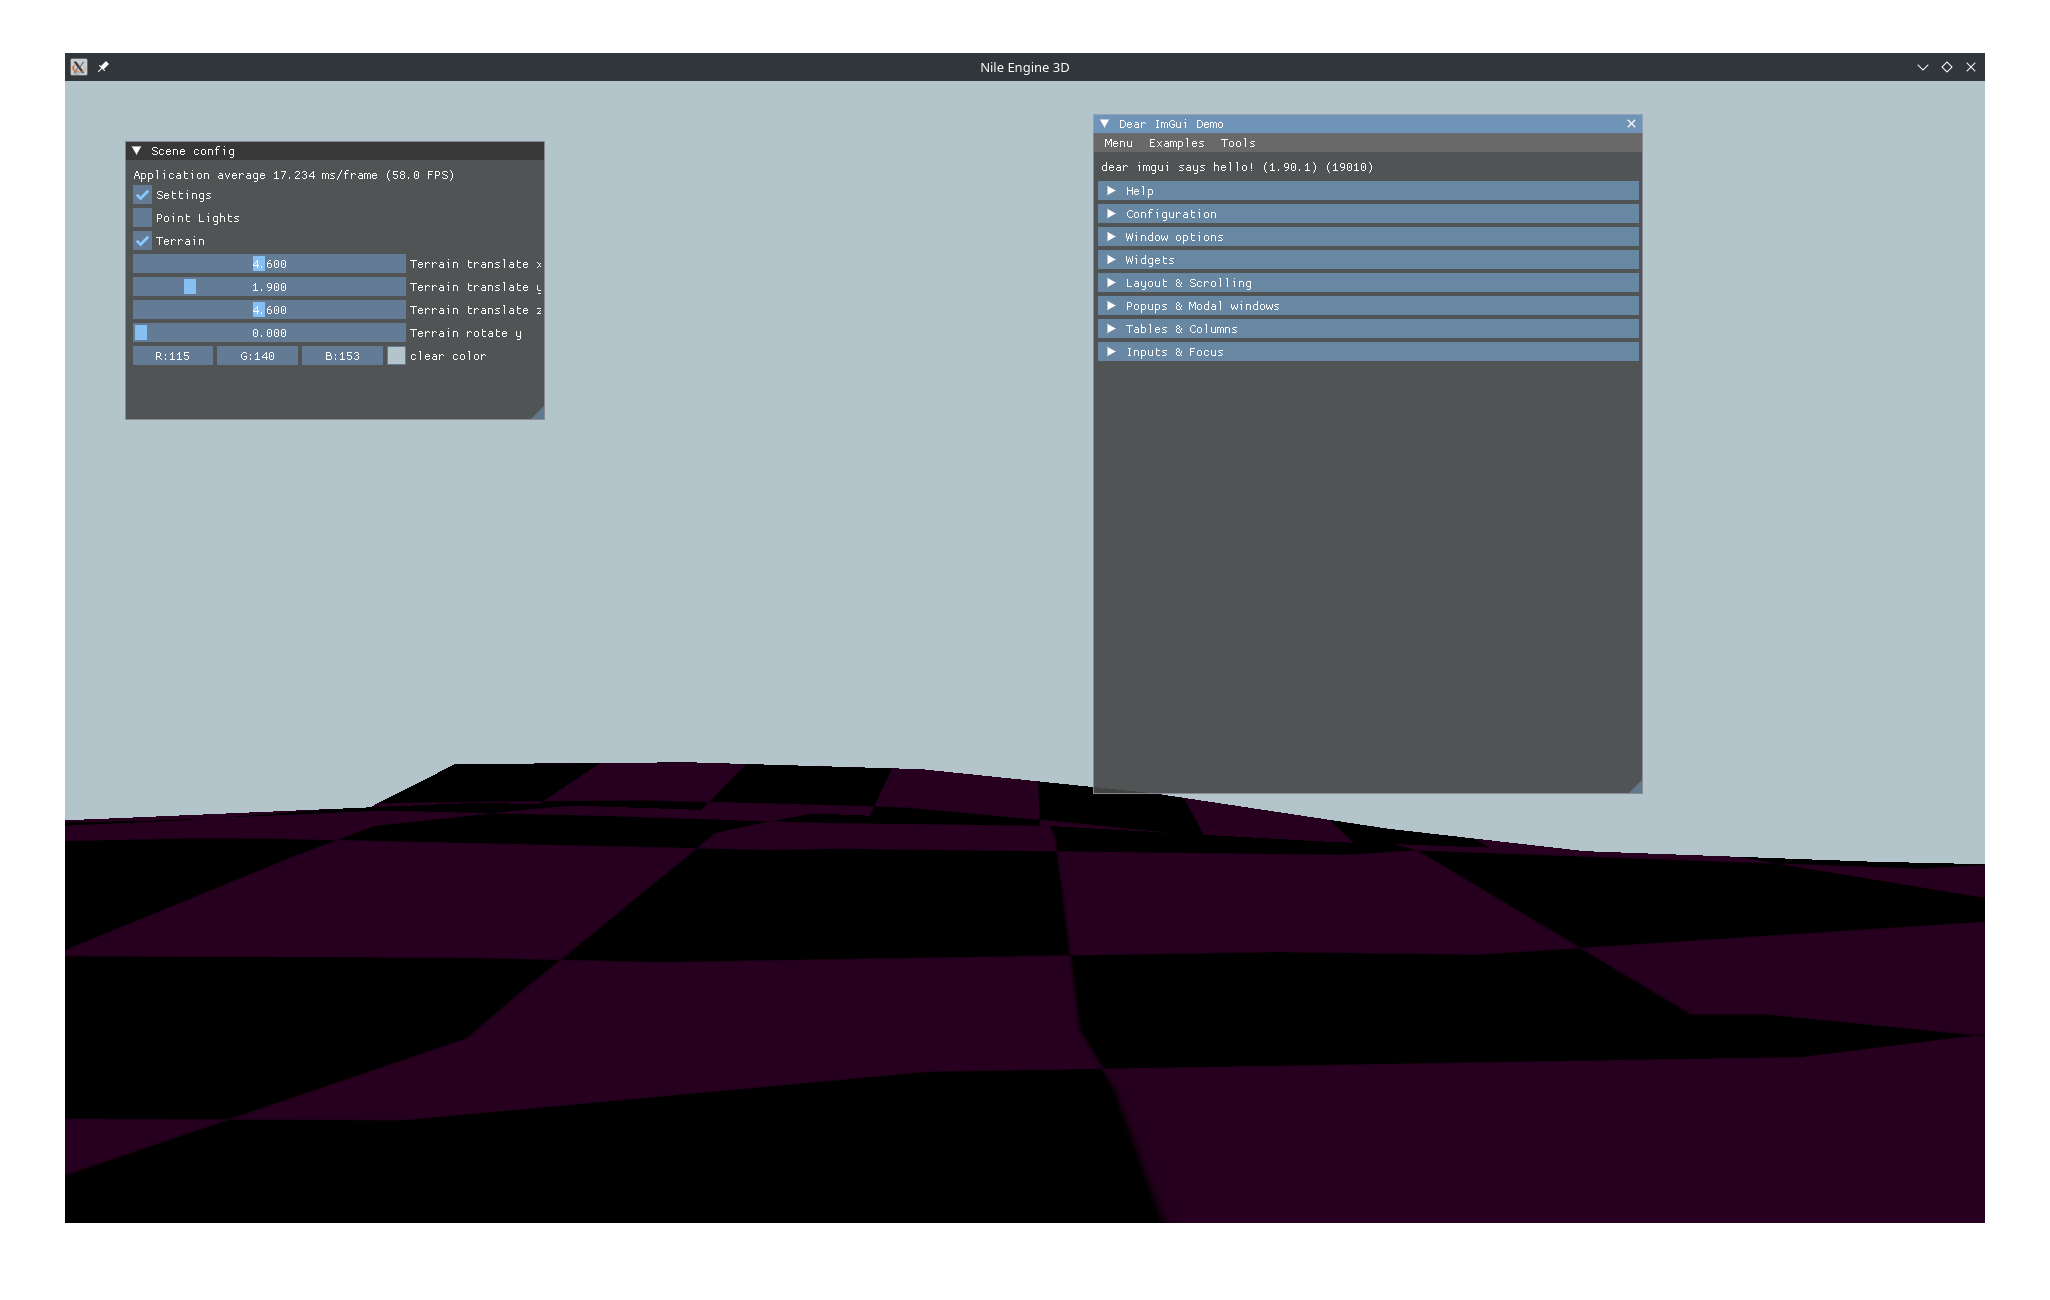Screen dimensions: 2050x1300
Task: Click ImGui Demo window resize grip
Action: pos(1636,787)
